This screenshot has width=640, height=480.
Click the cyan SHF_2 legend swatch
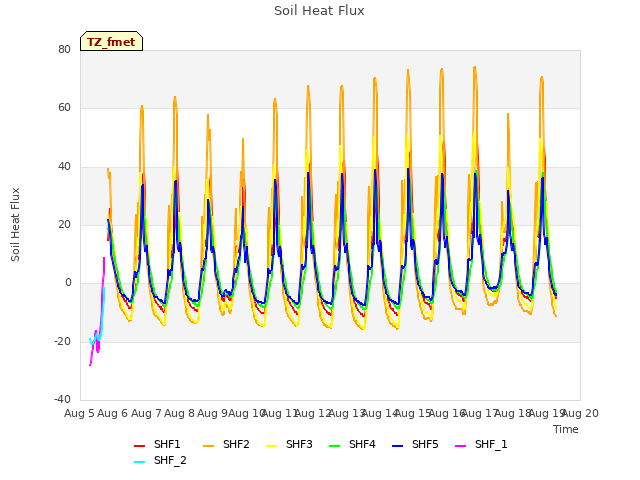coord(140,462)
